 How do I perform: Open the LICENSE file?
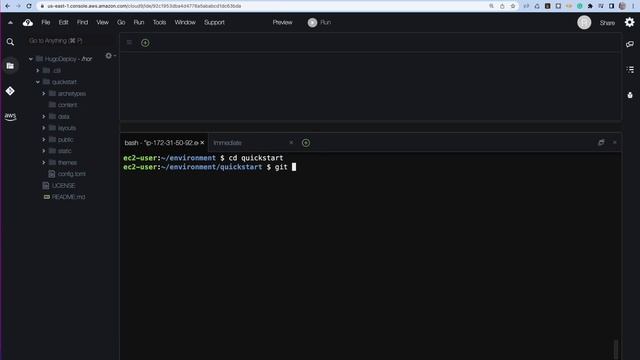tap(63, 185)
